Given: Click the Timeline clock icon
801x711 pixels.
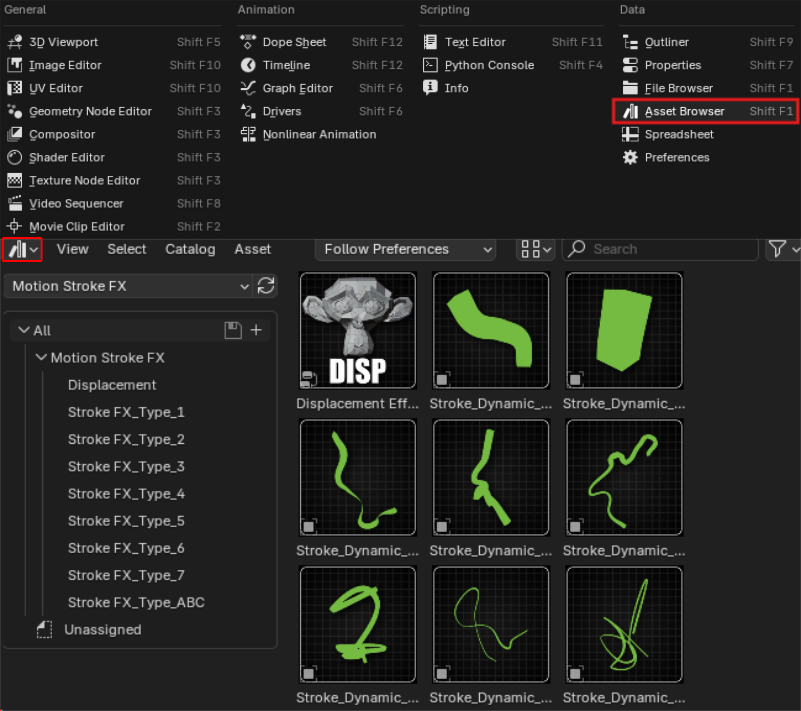Looking at the screenshot, I should (248, 65).
